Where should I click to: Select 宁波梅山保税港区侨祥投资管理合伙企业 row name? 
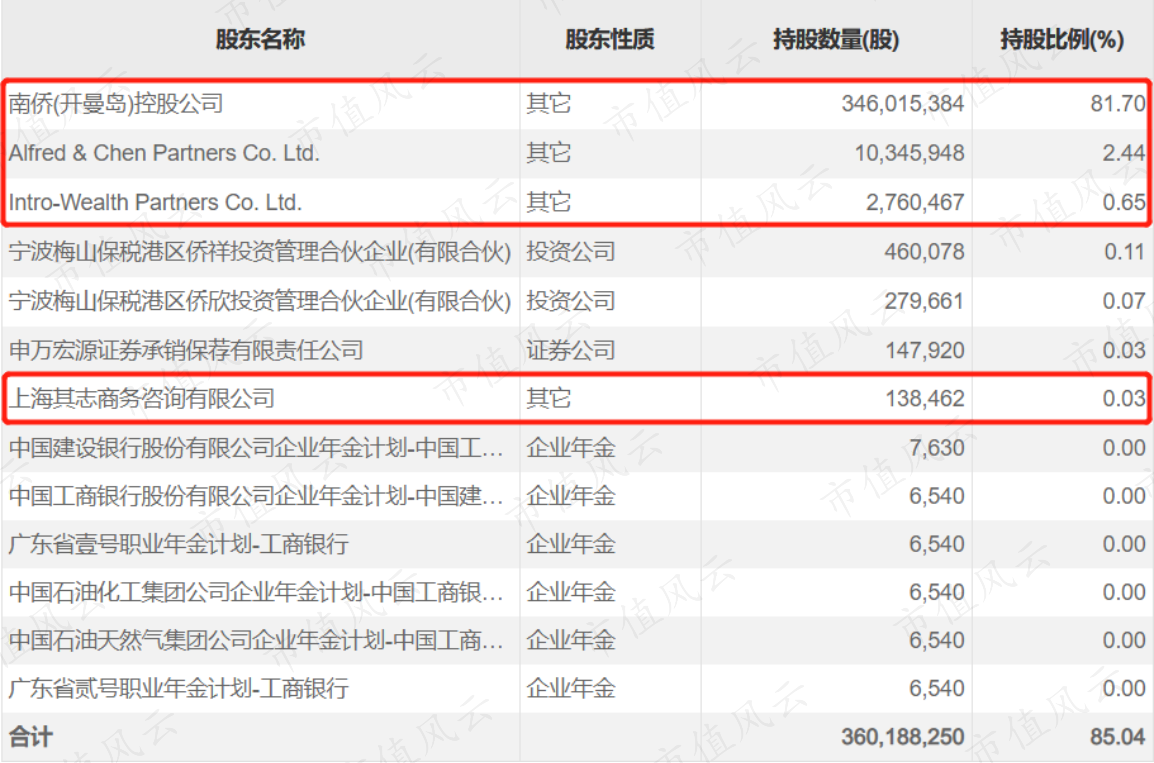[x=260, y=252]
